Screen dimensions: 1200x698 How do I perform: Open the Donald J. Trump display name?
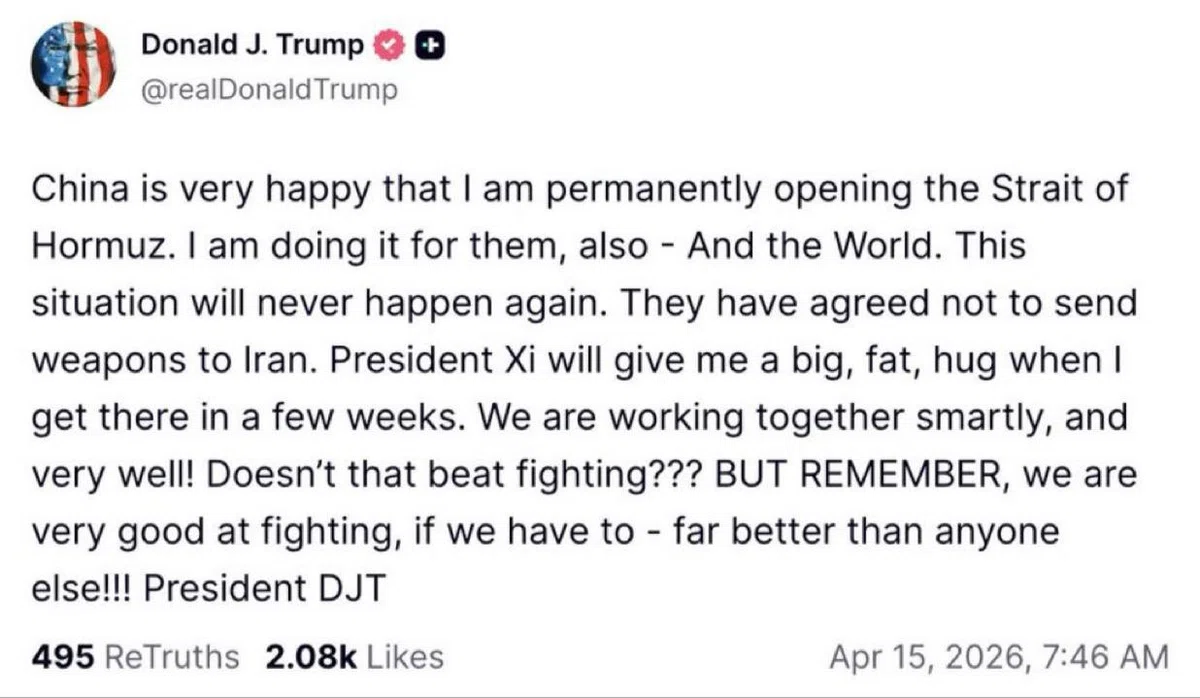tap(253, 44)
